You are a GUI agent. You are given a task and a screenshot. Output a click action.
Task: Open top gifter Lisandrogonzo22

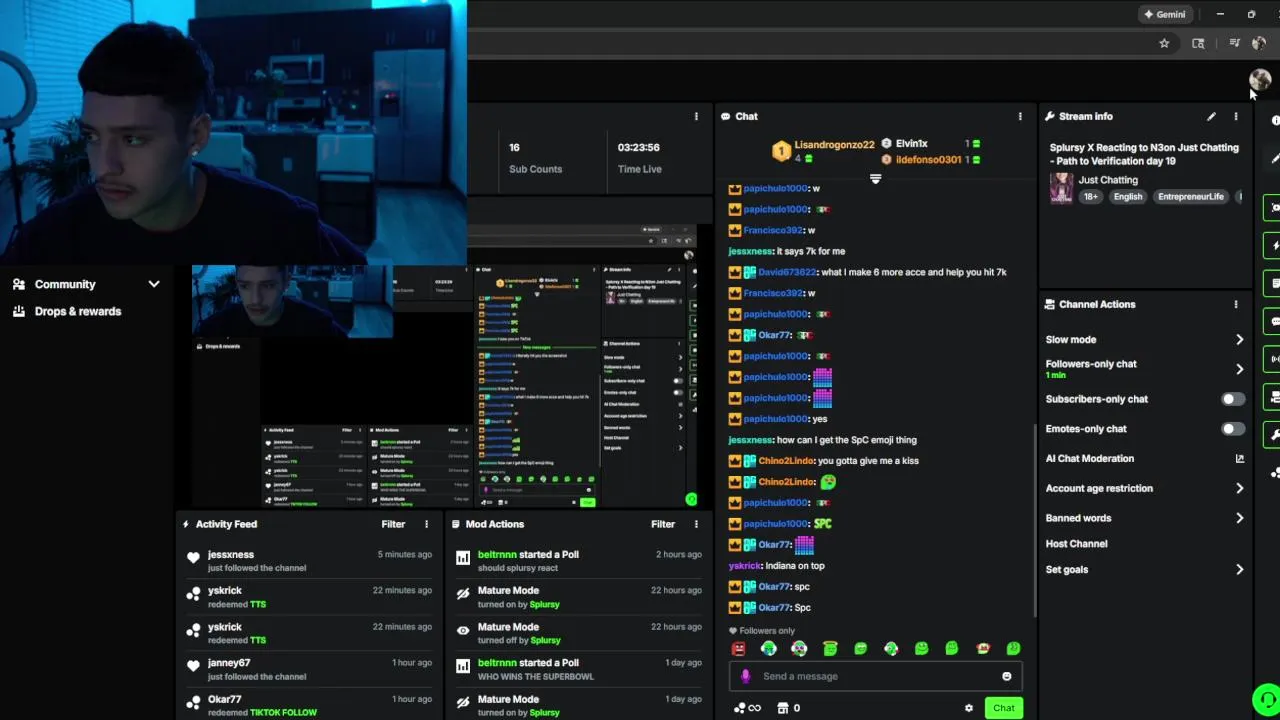tap(834, 145)
